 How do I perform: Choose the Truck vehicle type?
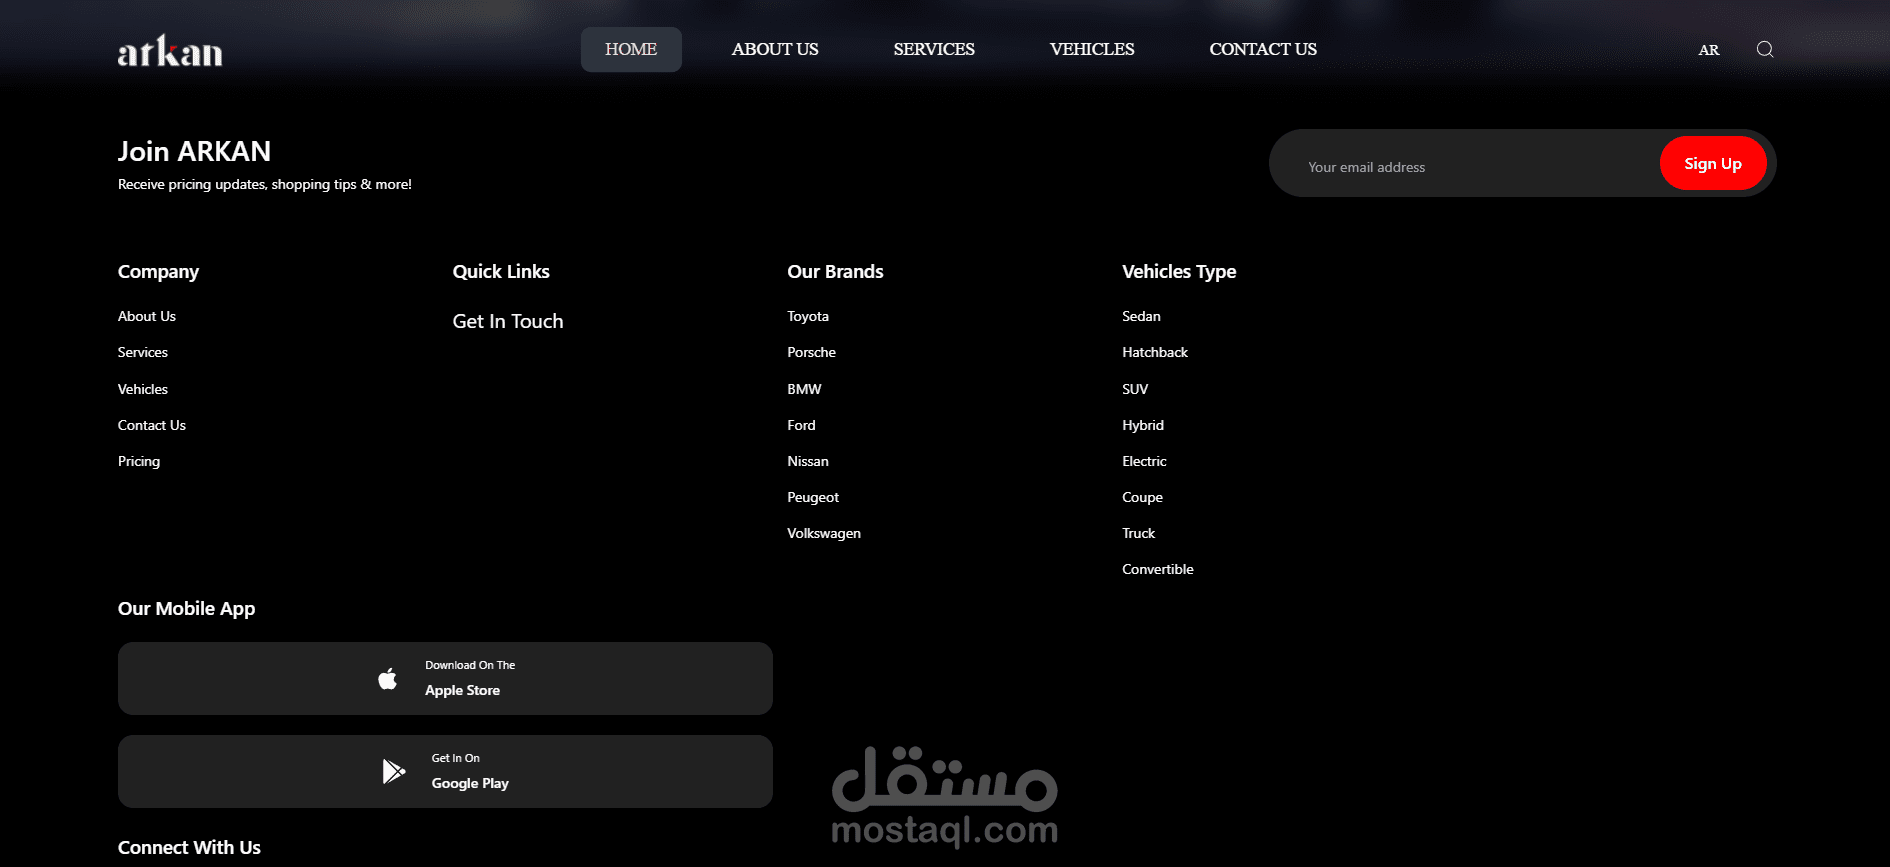click(x=1138, y=533)
